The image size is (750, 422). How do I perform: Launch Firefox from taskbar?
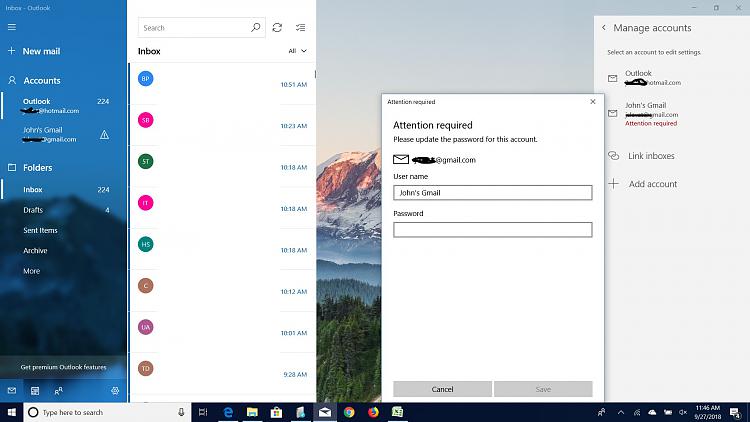point(373,412)
